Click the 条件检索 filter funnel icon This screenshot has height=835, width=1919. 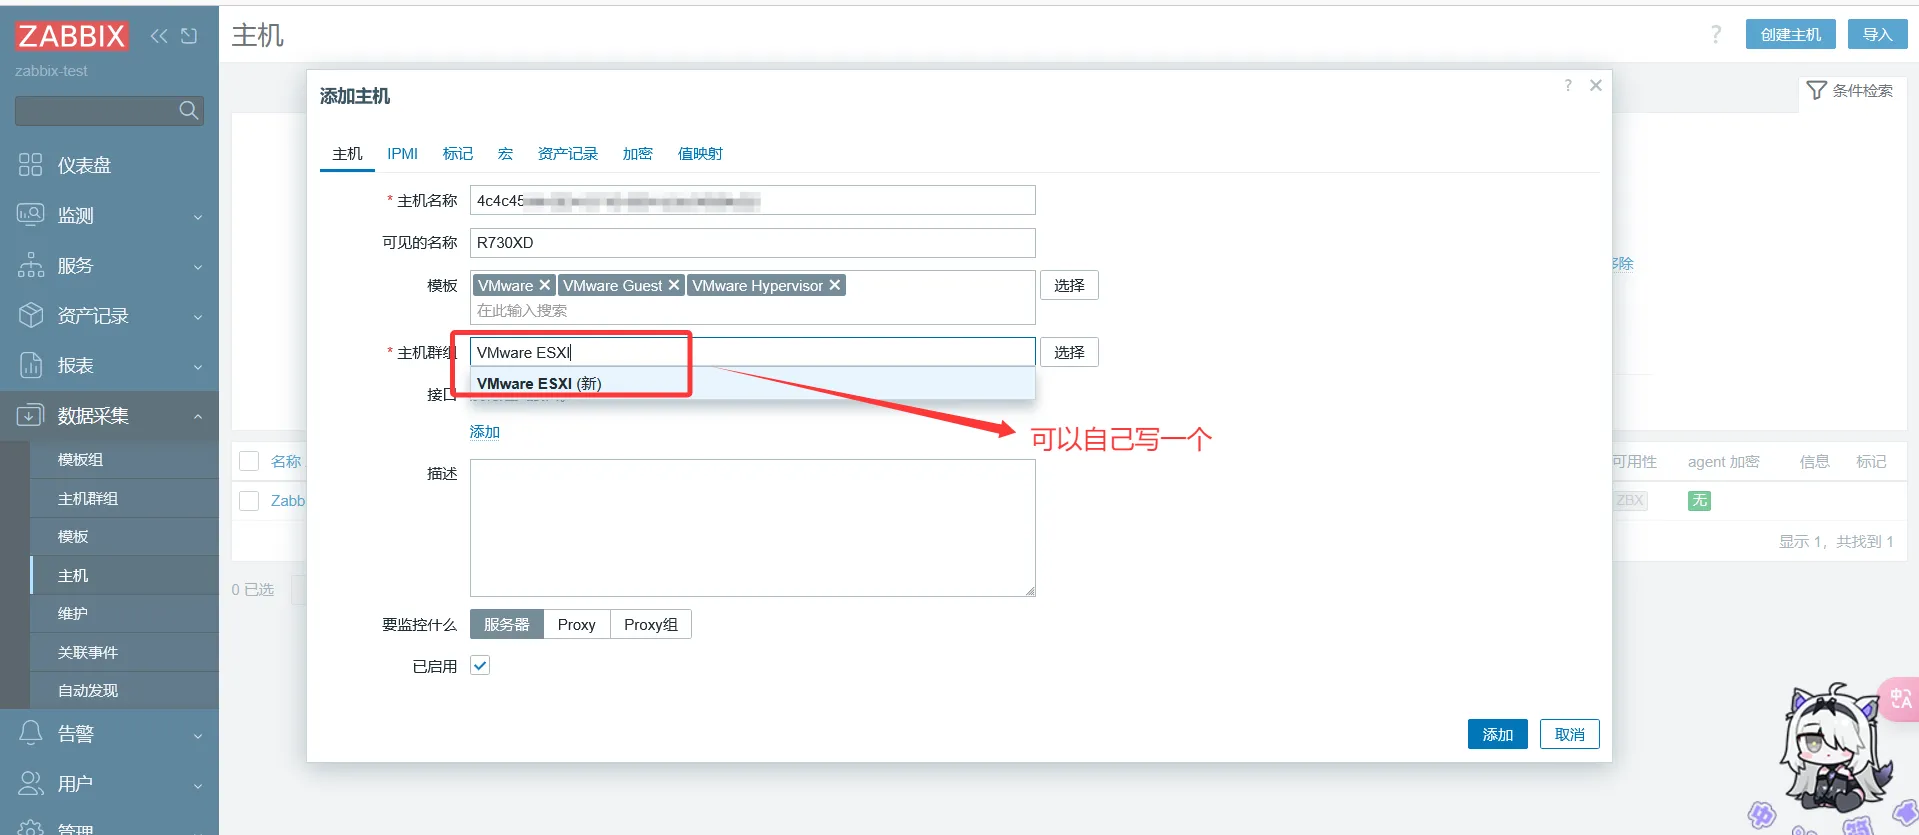pos(1817,91)
